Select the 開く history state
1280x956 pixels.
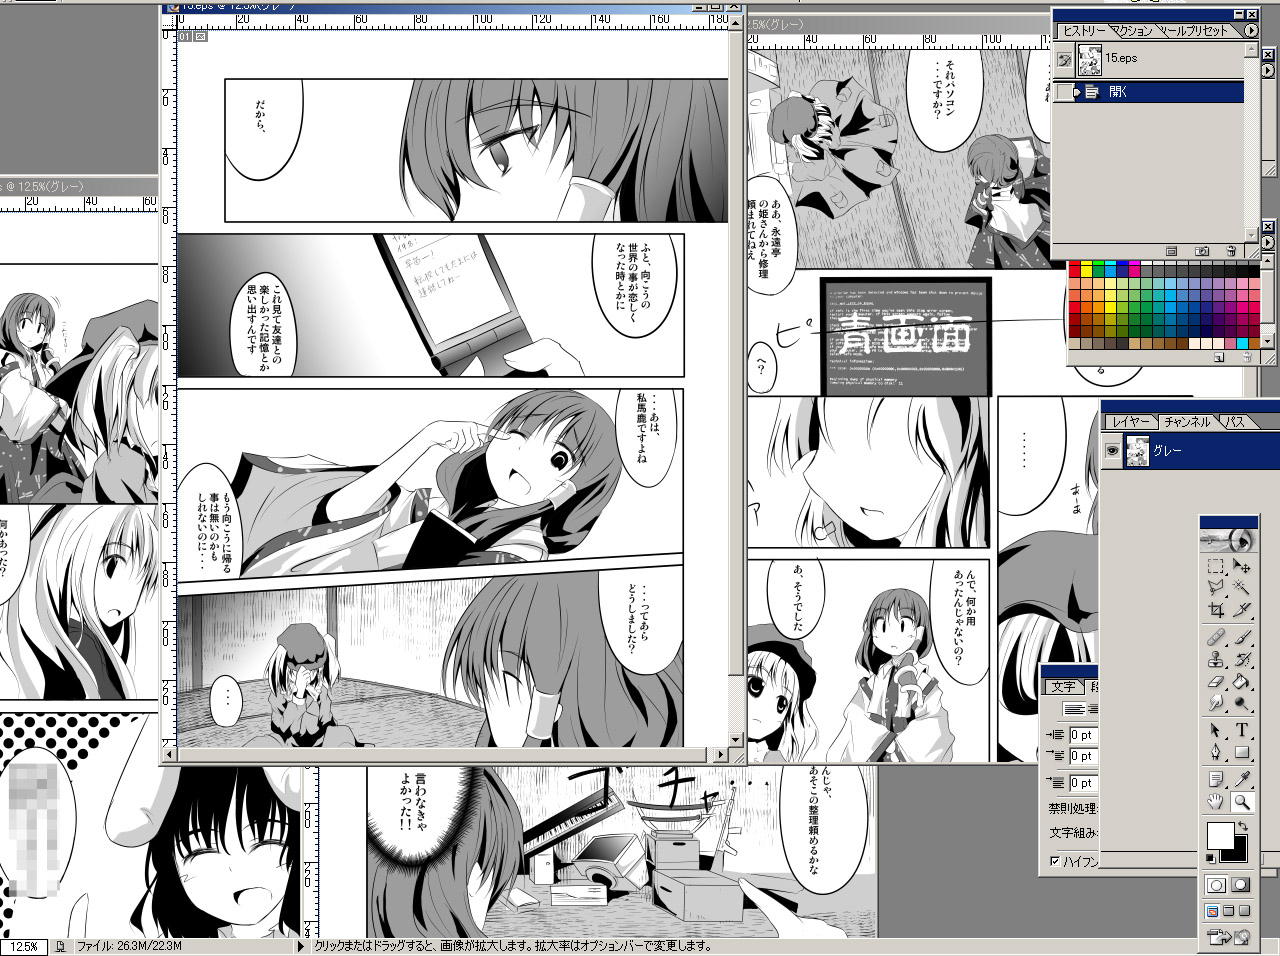coord(1150,92)
